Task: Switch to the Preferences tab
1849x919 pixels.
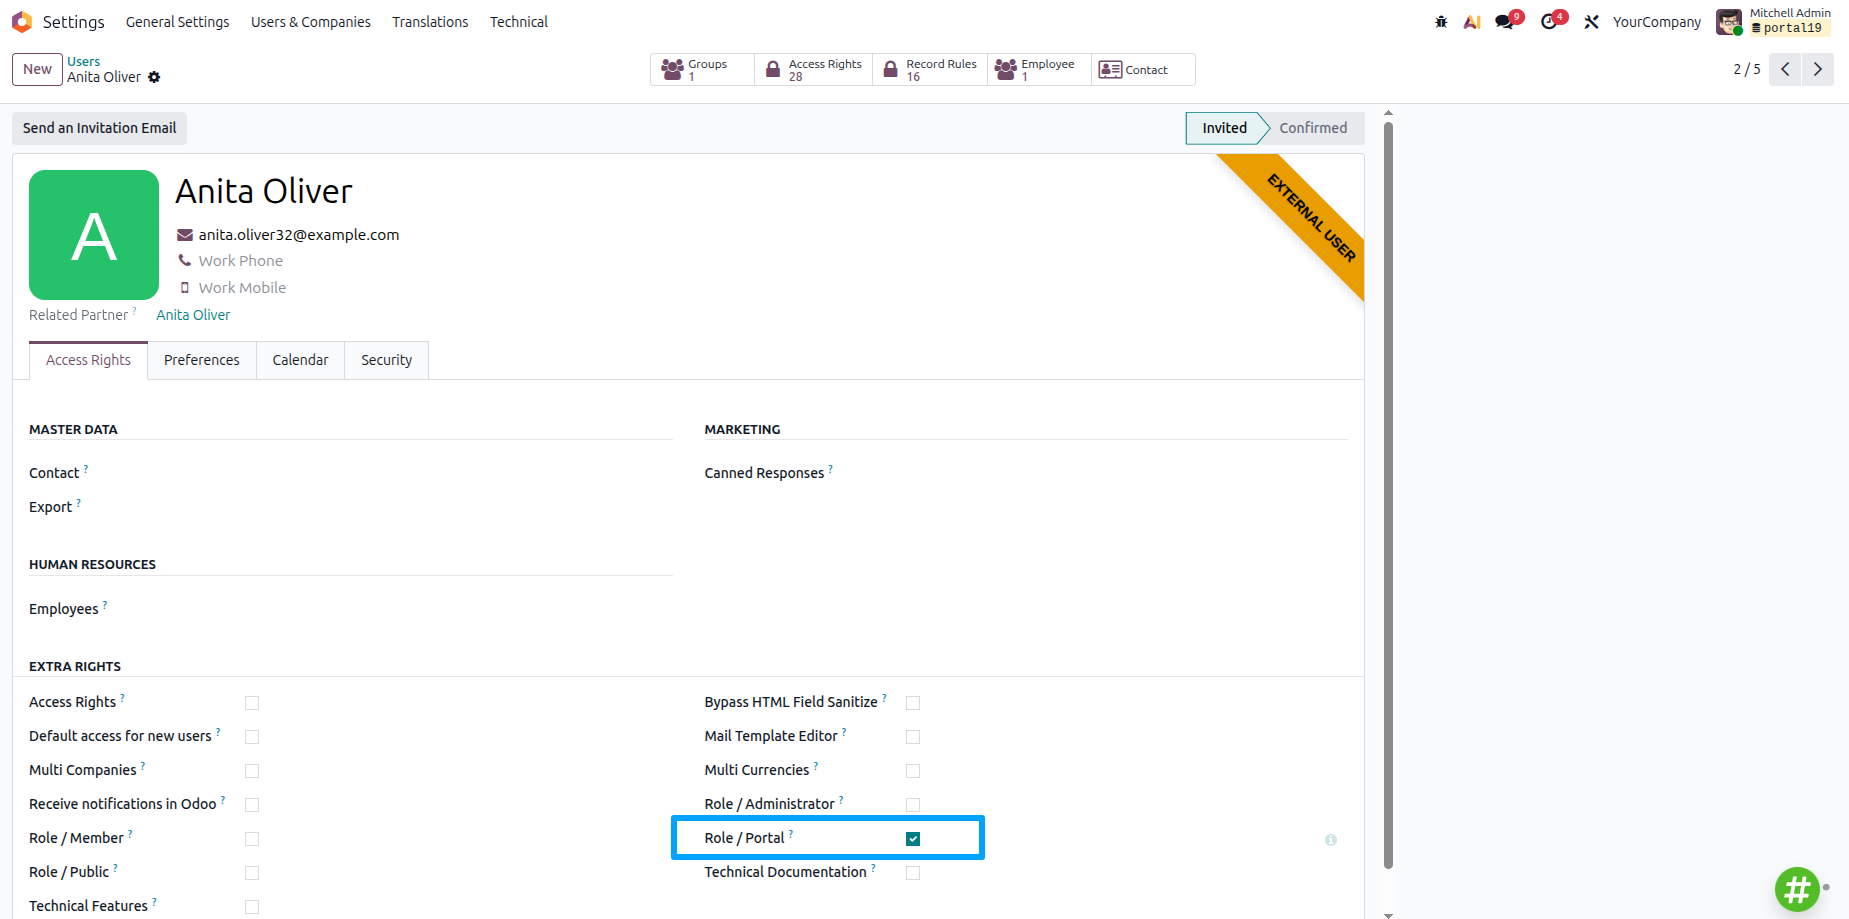Action: 202,360
